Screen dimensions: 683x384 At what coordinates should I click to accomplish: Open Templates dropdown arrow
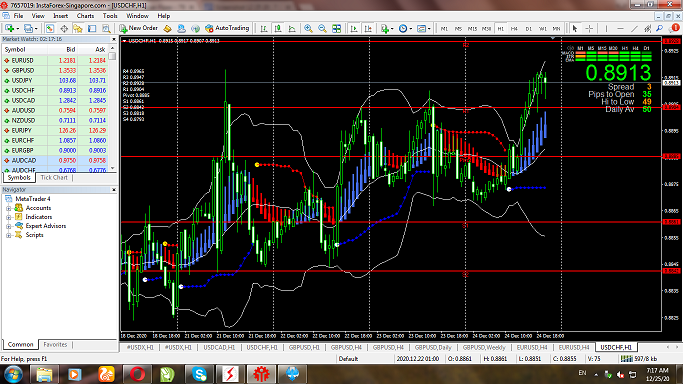(x=429, y=29)
